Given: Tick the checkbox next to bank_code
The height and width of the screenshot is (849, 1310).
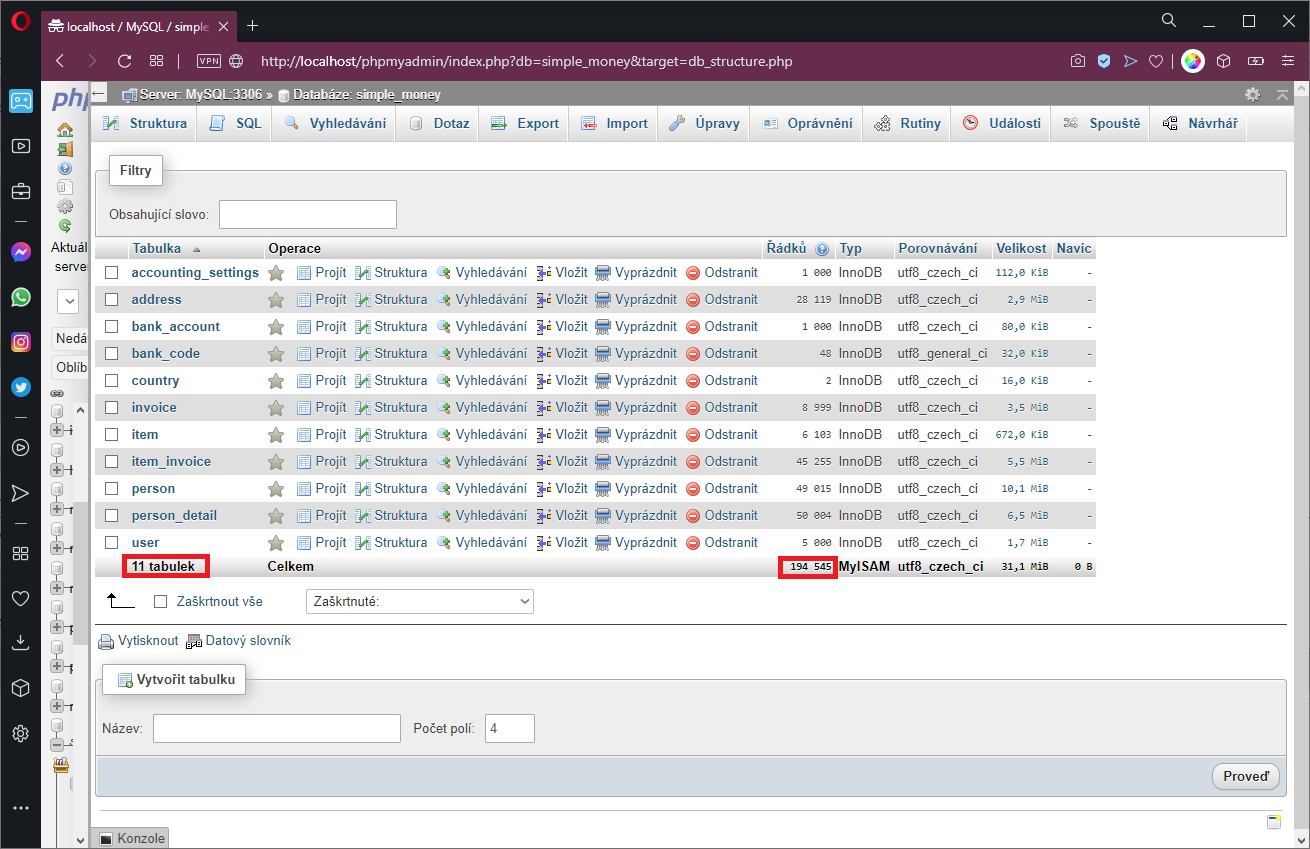Looking at the screenshot, I should coord(111,353).
